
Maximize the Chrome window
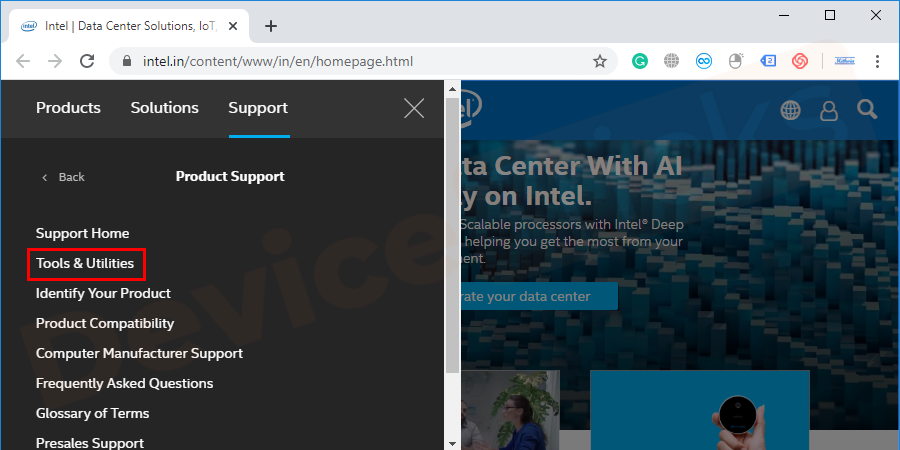pyautogui.click(x=830, y=15)
